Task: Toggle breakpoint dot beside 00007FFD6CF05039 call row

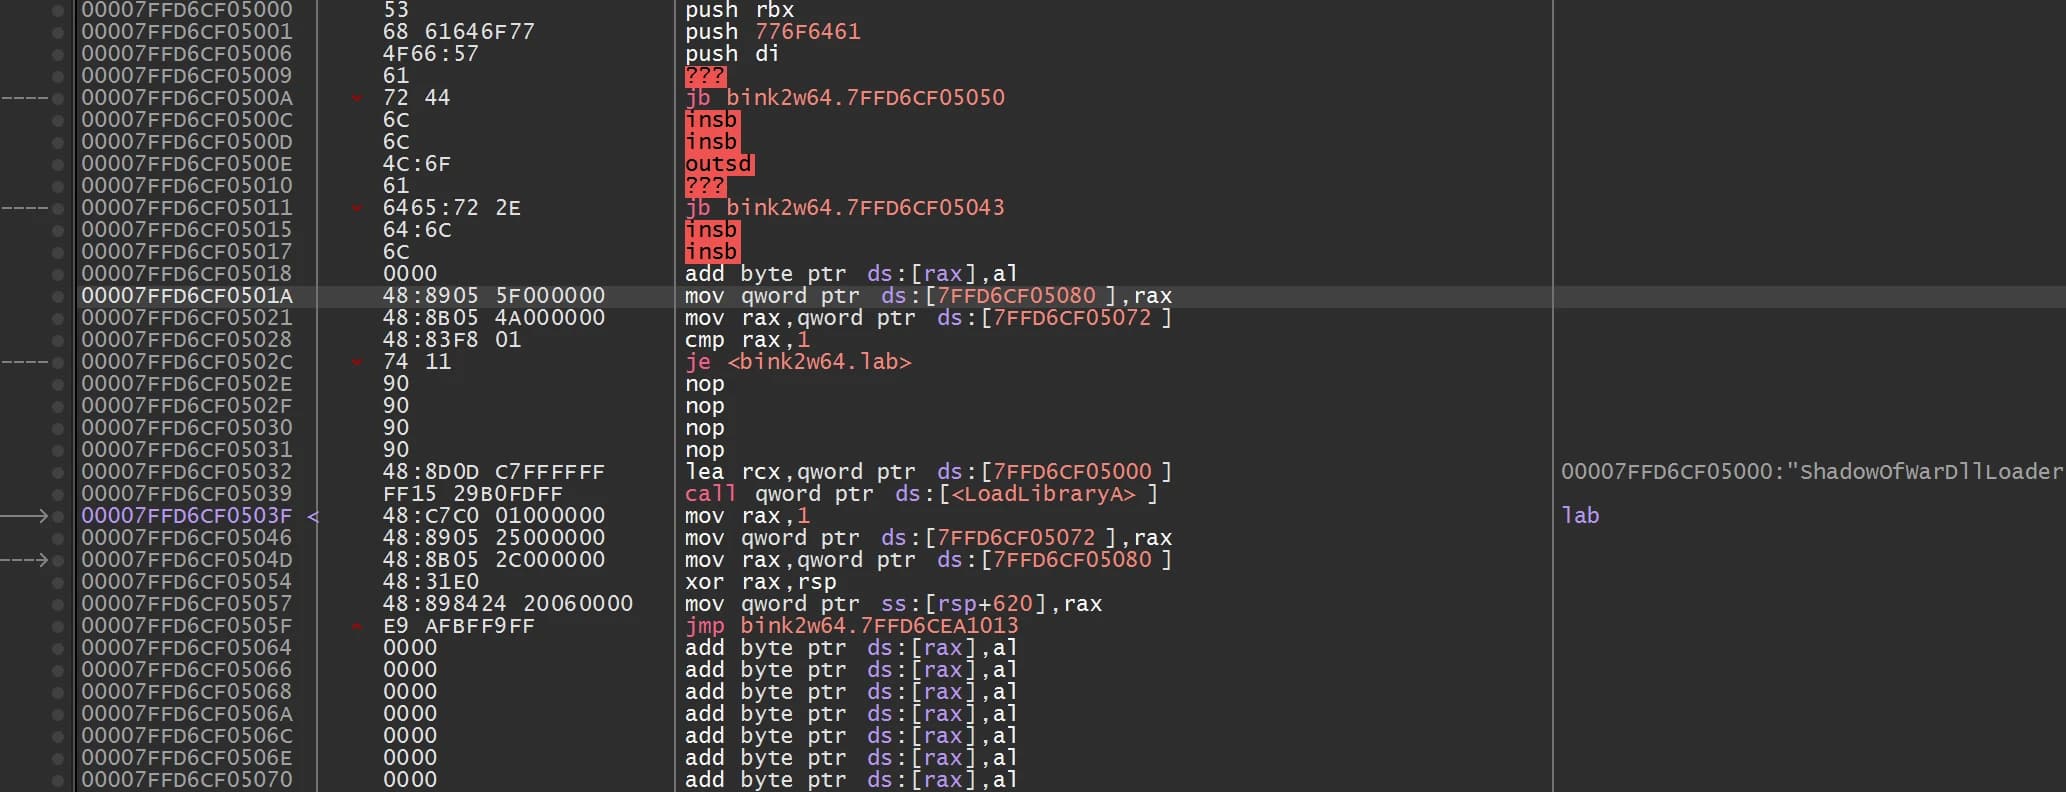Action: point(58,494)
